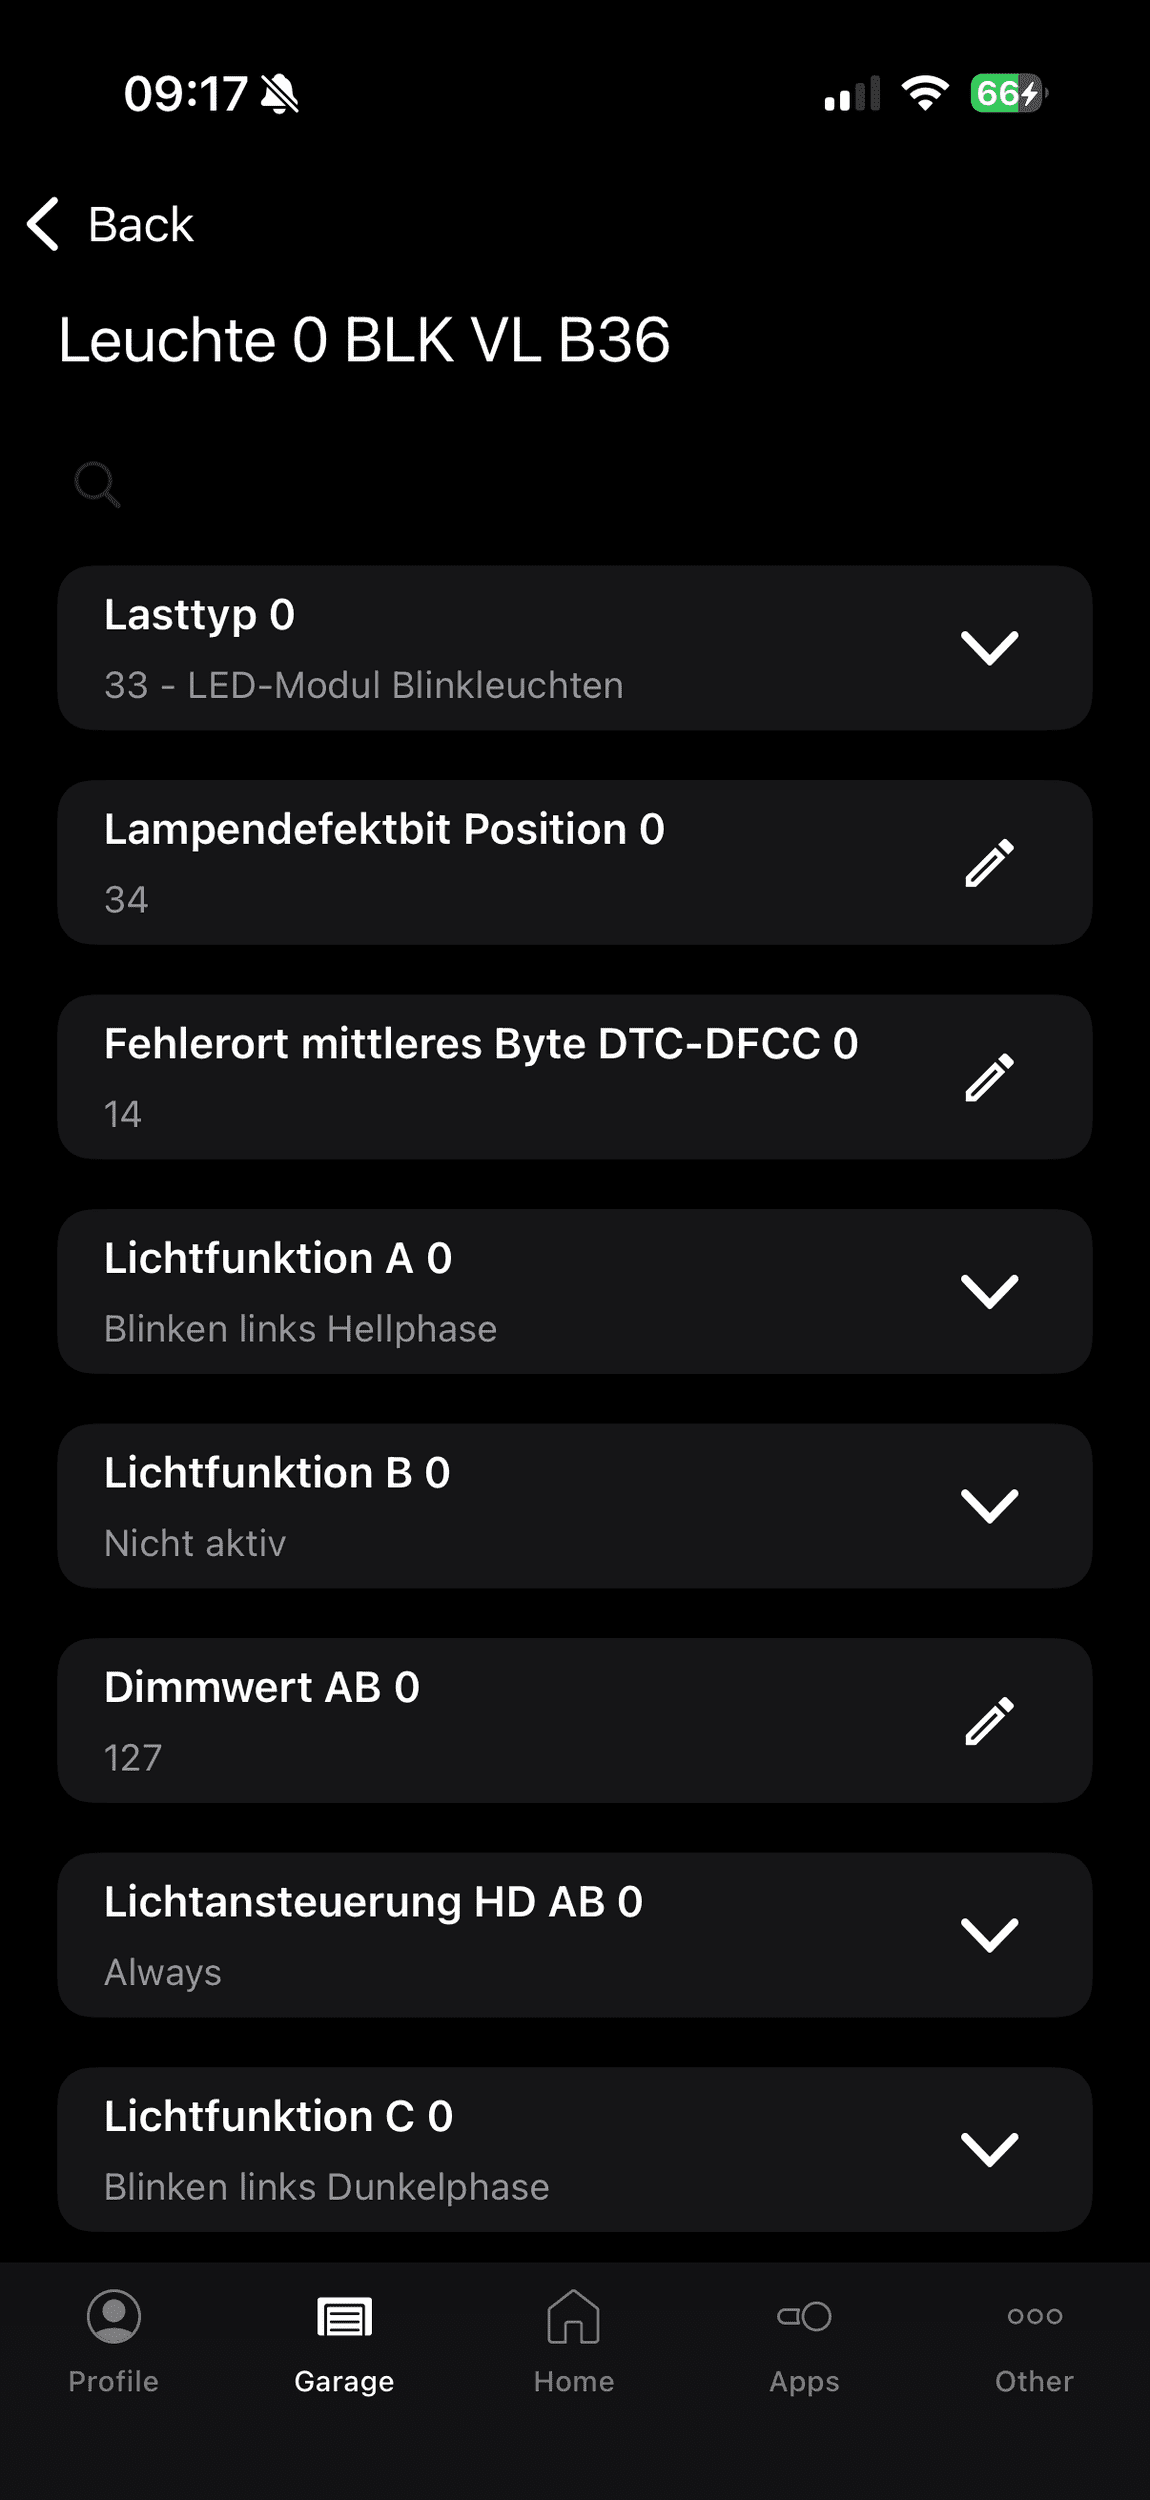The image size is (1150, 2500).
Task: Tap the Profile avatar icon
Action: point(114,2316)
